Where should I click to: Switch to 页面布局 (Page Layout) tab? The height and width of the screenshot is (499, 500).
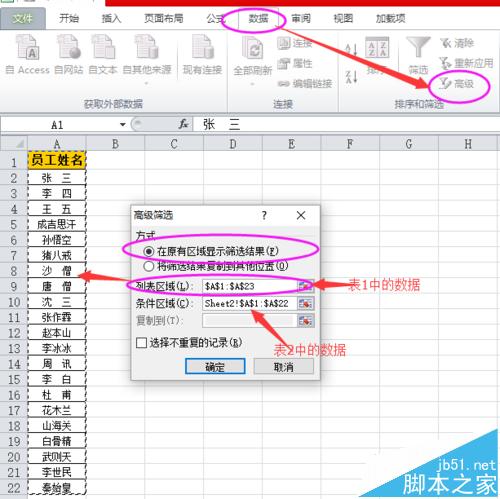pos(164,18)
